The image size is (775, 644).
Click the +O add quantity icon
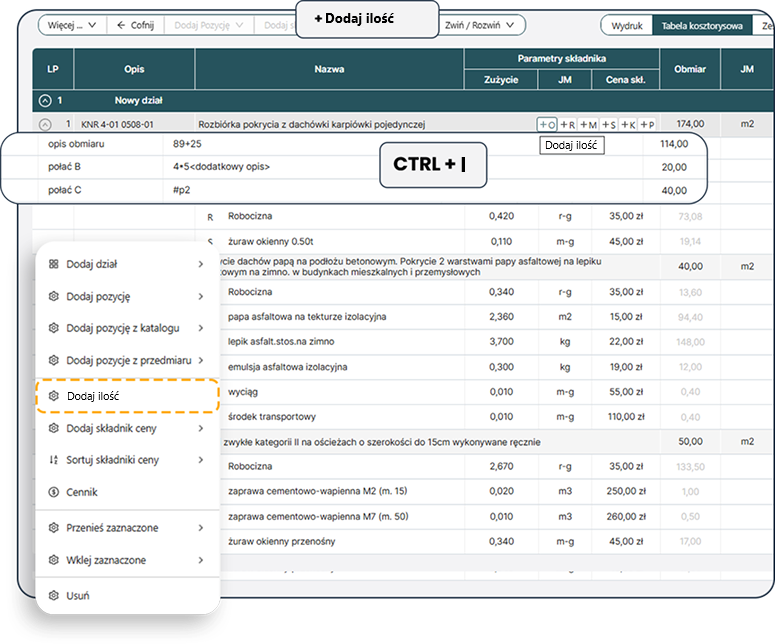pyautogui.click(x=547, y=125)
